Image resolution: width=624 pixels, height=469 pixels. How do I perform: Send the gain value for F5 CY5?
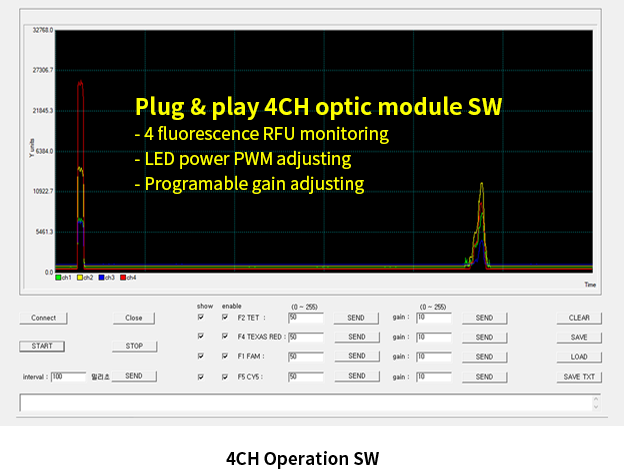pos(484,376)
